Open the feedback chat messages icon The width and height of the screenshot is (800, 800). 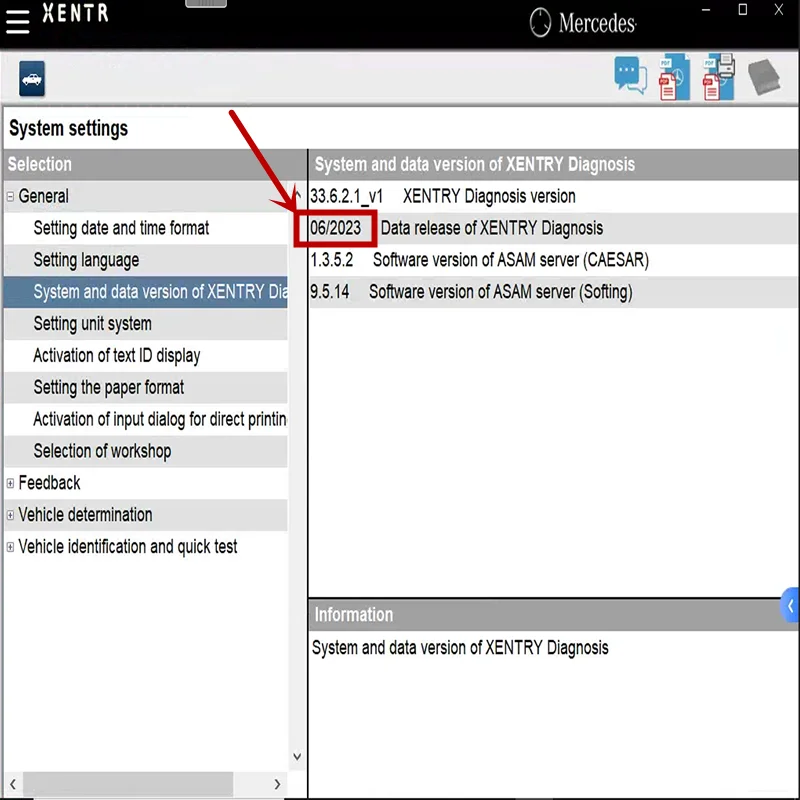[x=629, y=75]
